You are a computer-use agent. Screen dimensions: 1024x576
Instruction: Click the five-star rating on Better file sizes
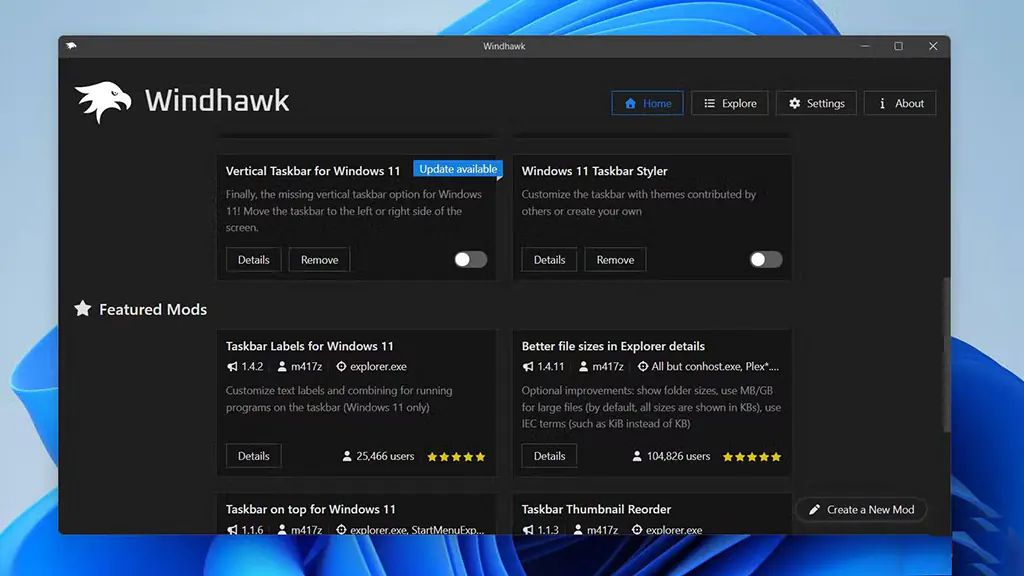click(750, 456)
